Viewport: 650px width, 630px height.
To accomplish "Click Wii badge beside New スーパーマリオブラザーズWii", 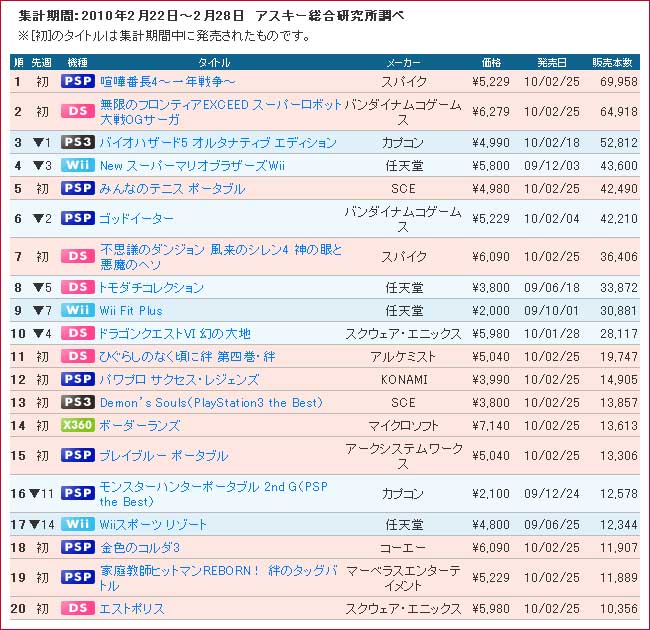I will tap(78, 165).
